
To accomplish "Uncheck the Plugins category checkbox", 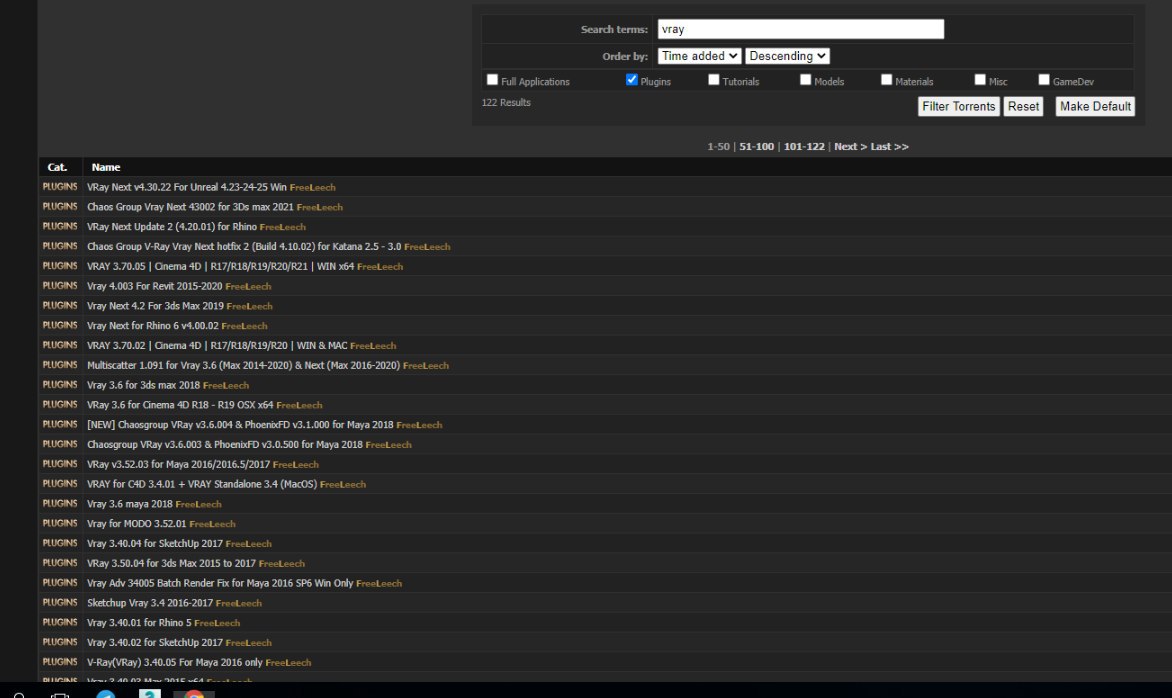I will (x=632, y=79).
